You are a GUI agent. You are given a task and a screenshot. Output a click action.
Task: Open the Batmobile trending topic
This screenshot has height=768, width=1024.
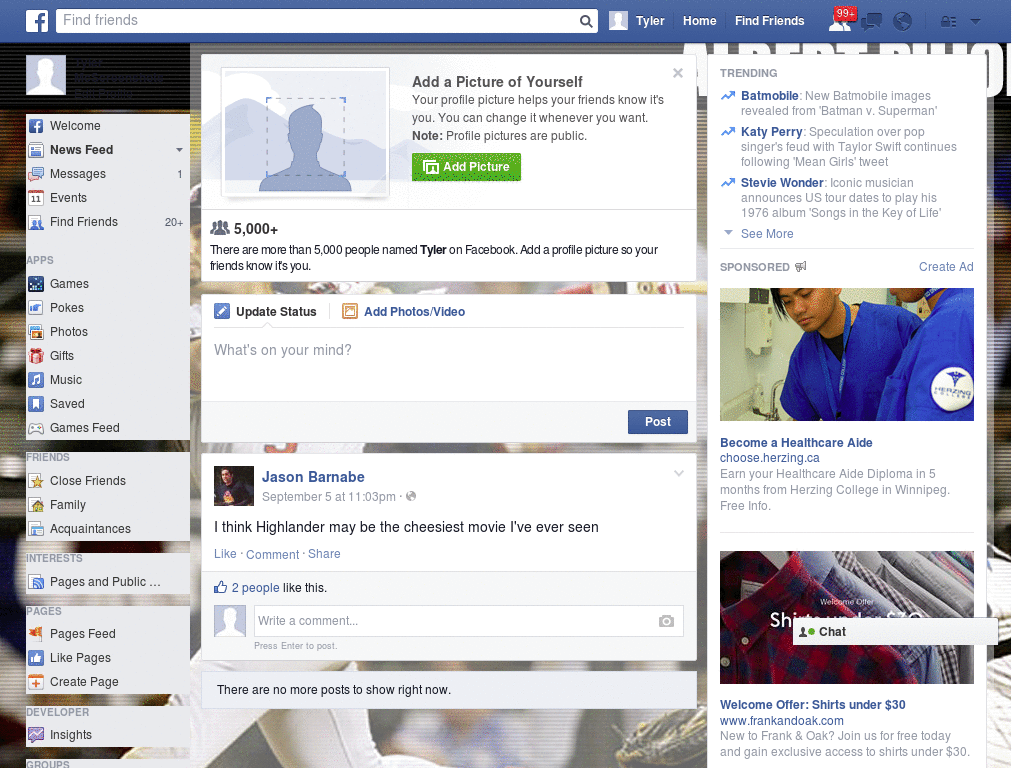click(769, 96)
